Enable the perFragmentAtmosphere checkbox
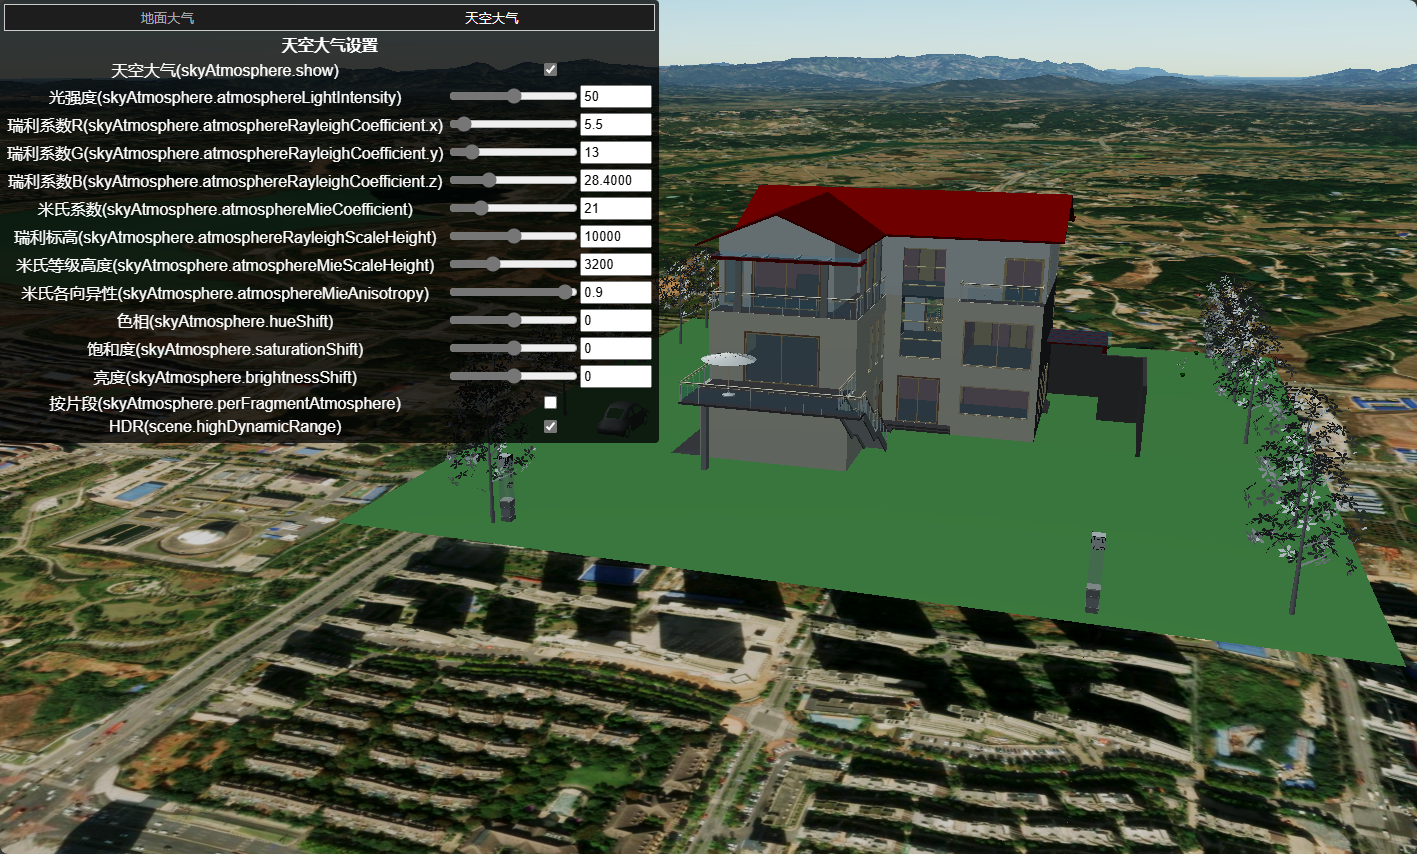This screenshot has height=854, width=1417. click(x=550, y=402)
